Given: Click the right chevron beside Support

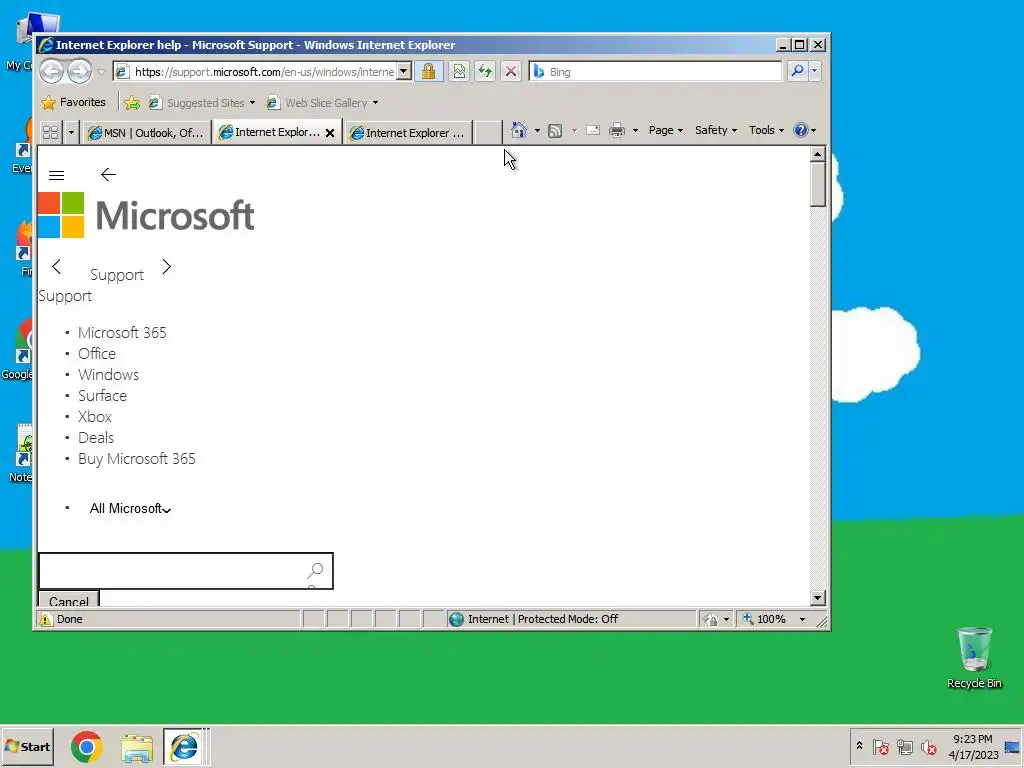Looking at the screenshot, I should (x=167, y=266).
